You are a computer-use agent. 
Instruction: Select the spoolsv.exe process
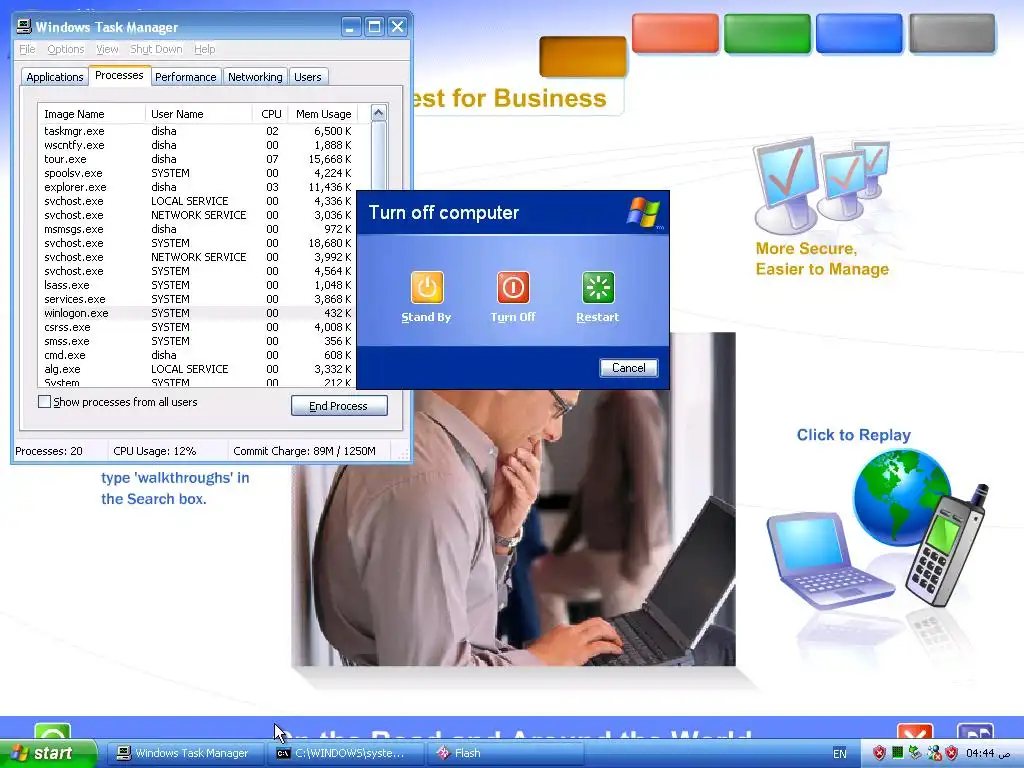[x=198, y=173]
